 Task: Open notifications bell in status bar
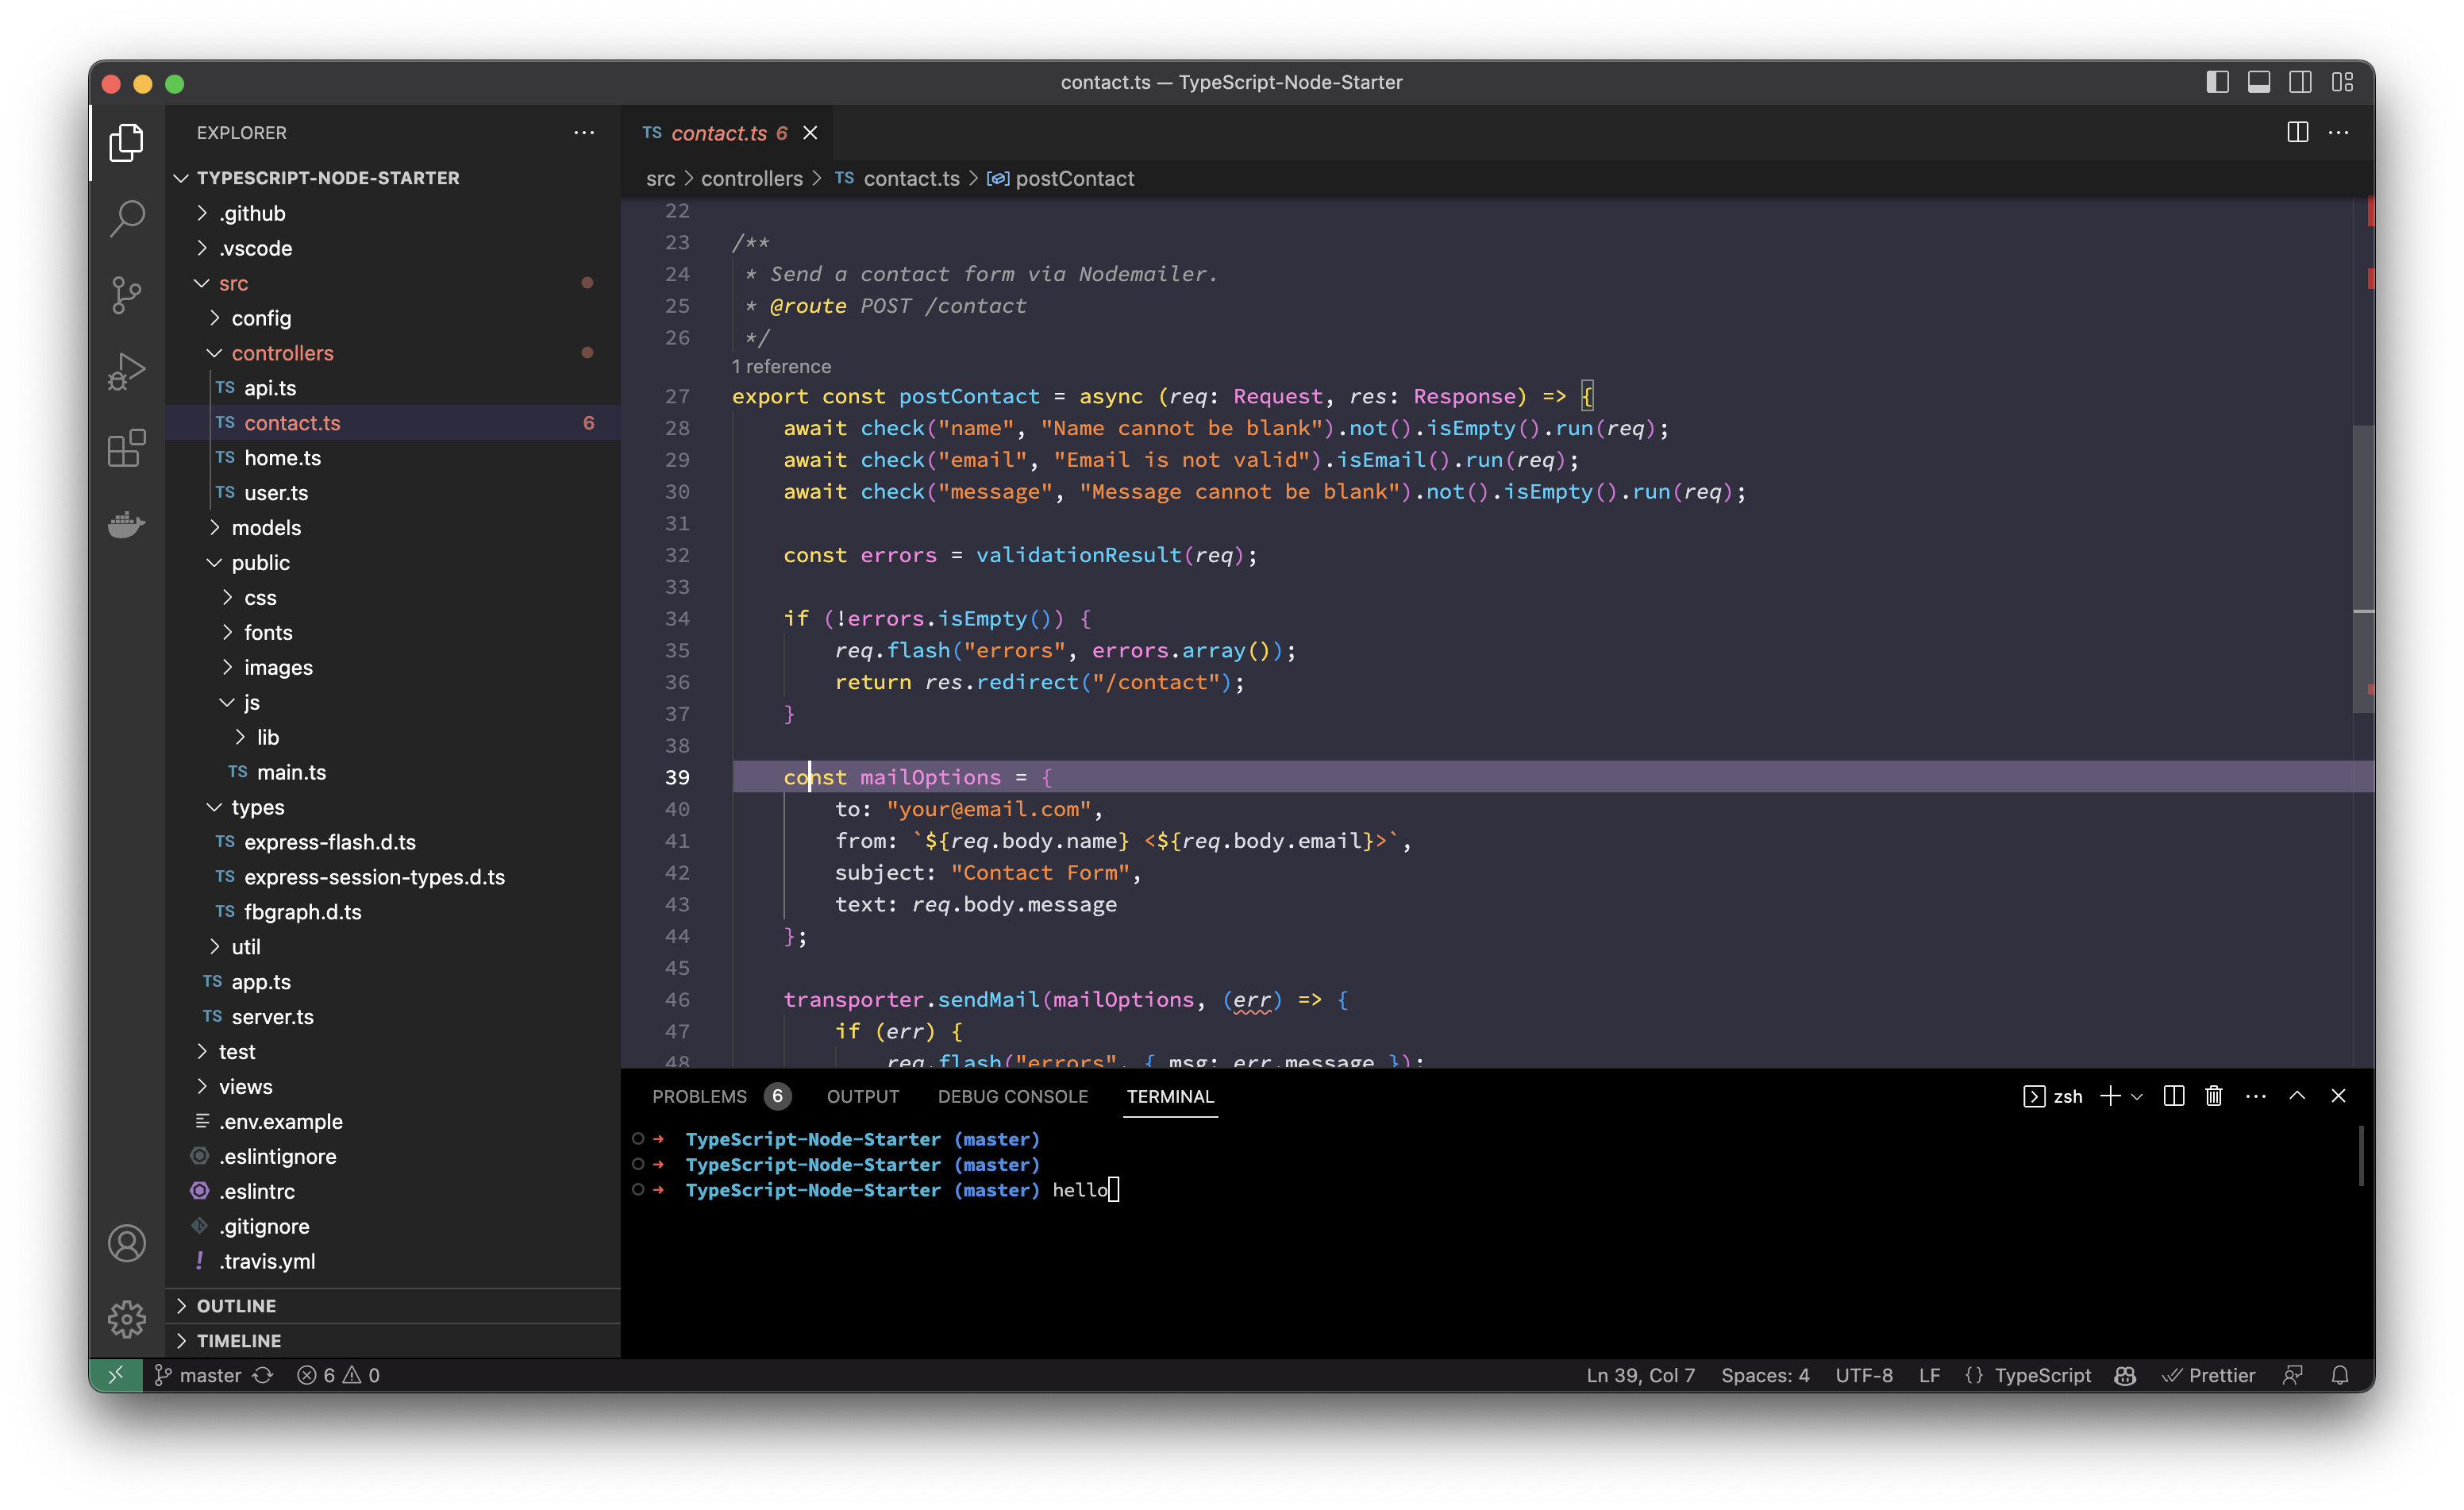2340,1376
